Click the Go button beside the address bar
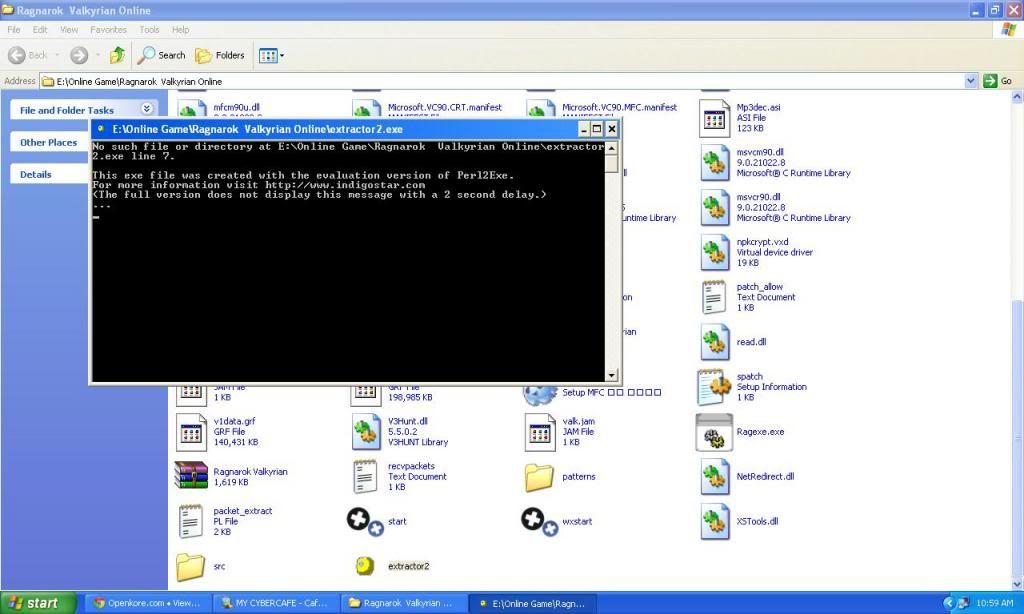 click(998, 81)
